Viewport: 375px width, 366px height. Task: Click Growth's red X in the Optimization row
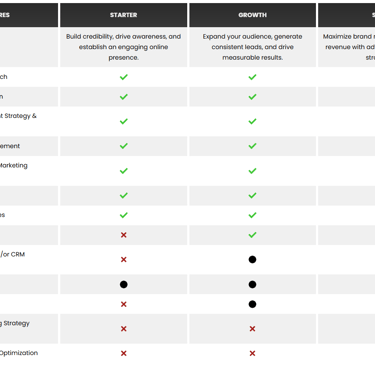pyautogui.click(x=252, y=353)
